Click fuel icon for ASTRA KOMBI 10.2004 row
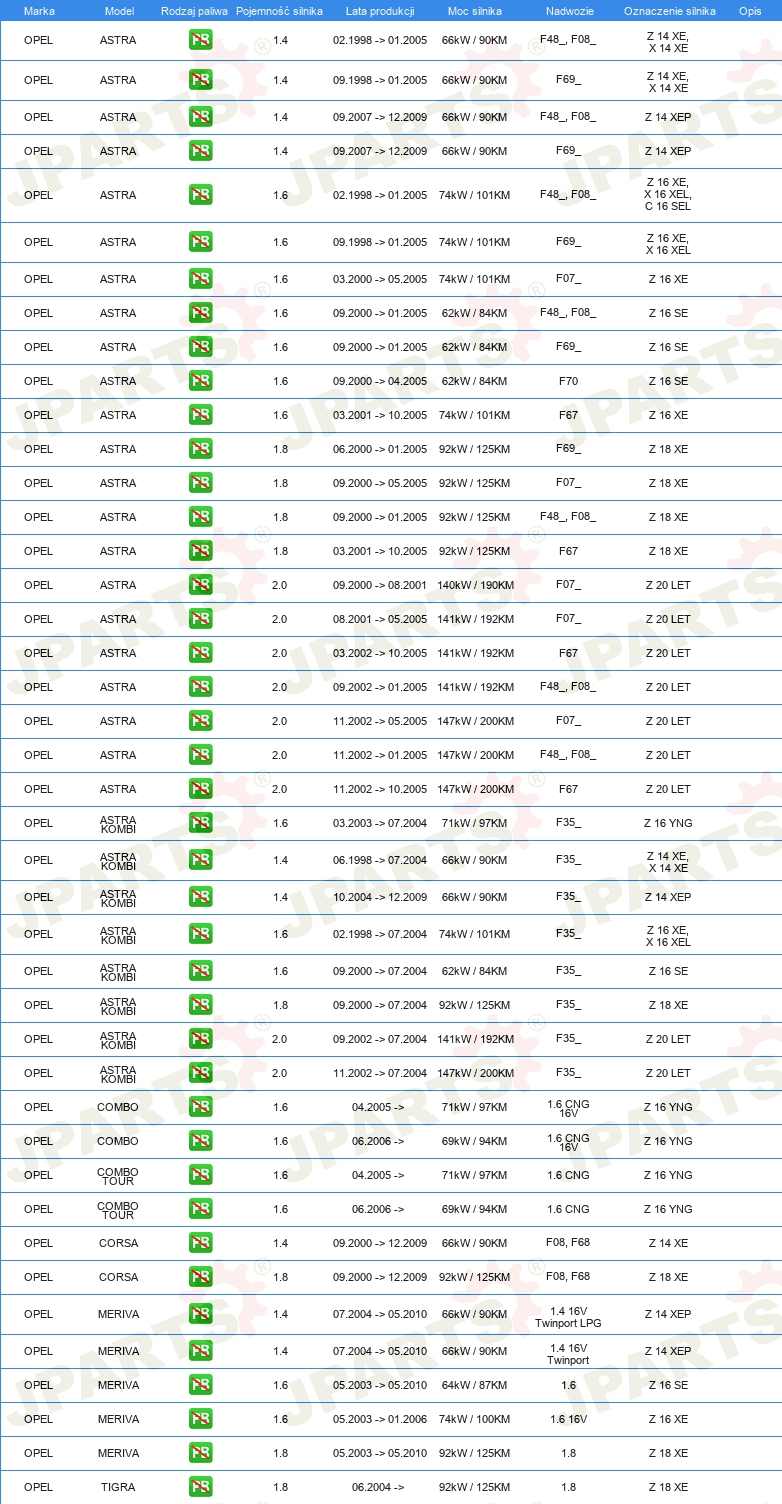Viewport: 782px width, 1504px height. point(200,897)
